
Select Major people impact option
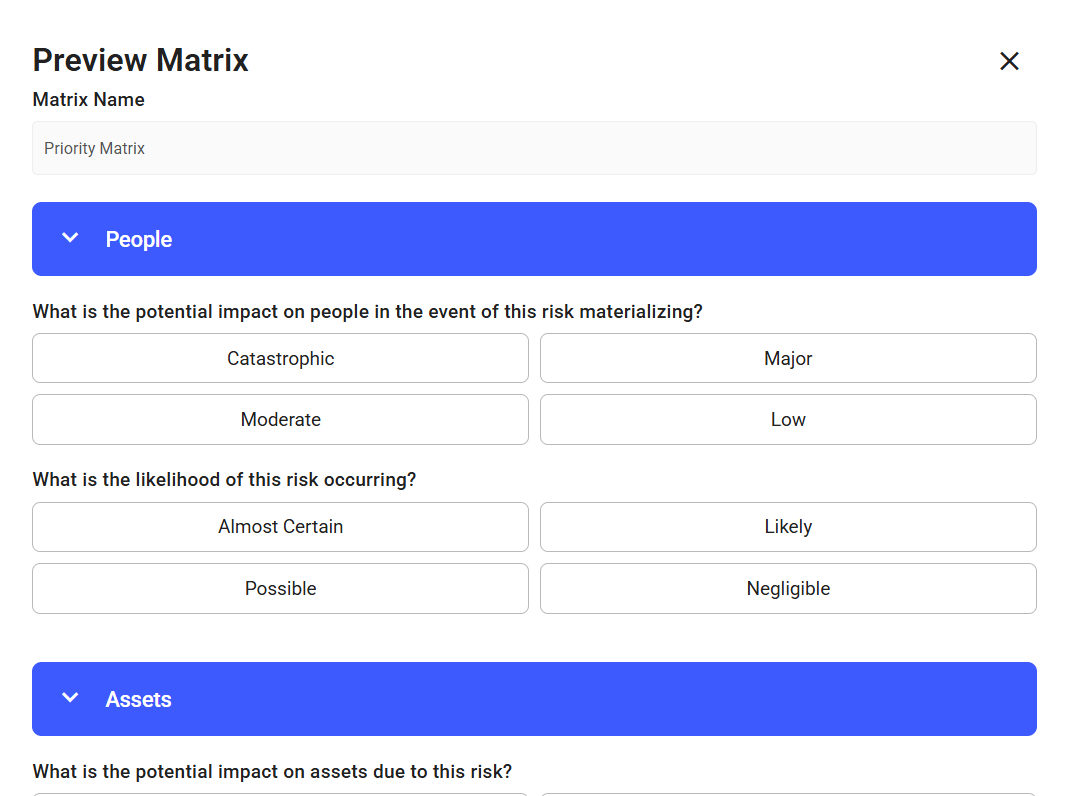[788, 358]
